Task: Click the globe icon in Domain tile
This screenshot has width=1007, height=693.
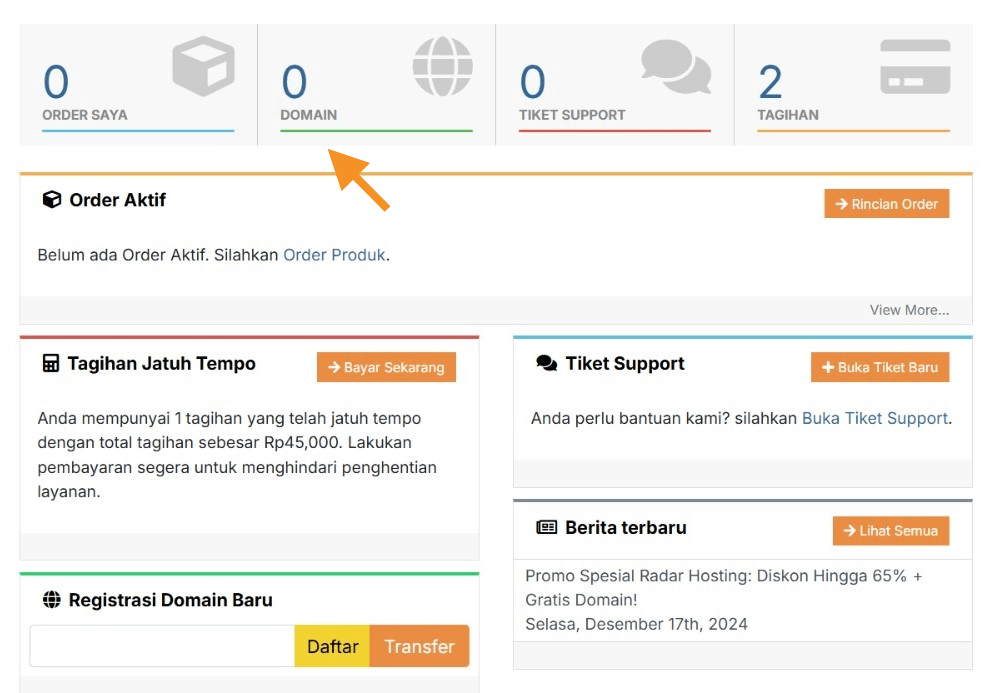Action: (x=442, y=67)
